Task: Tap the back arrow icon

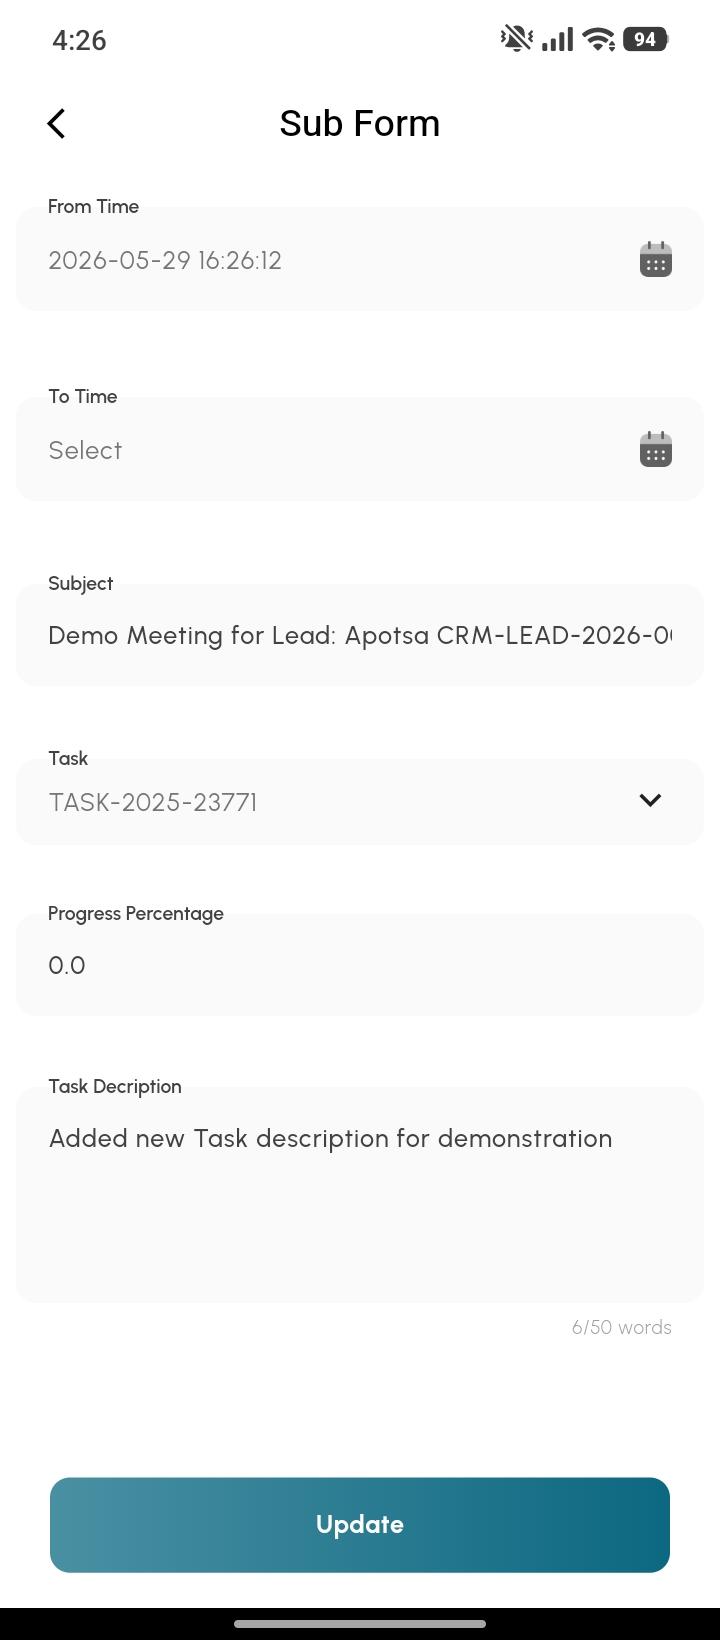Action: click(57, 124)
